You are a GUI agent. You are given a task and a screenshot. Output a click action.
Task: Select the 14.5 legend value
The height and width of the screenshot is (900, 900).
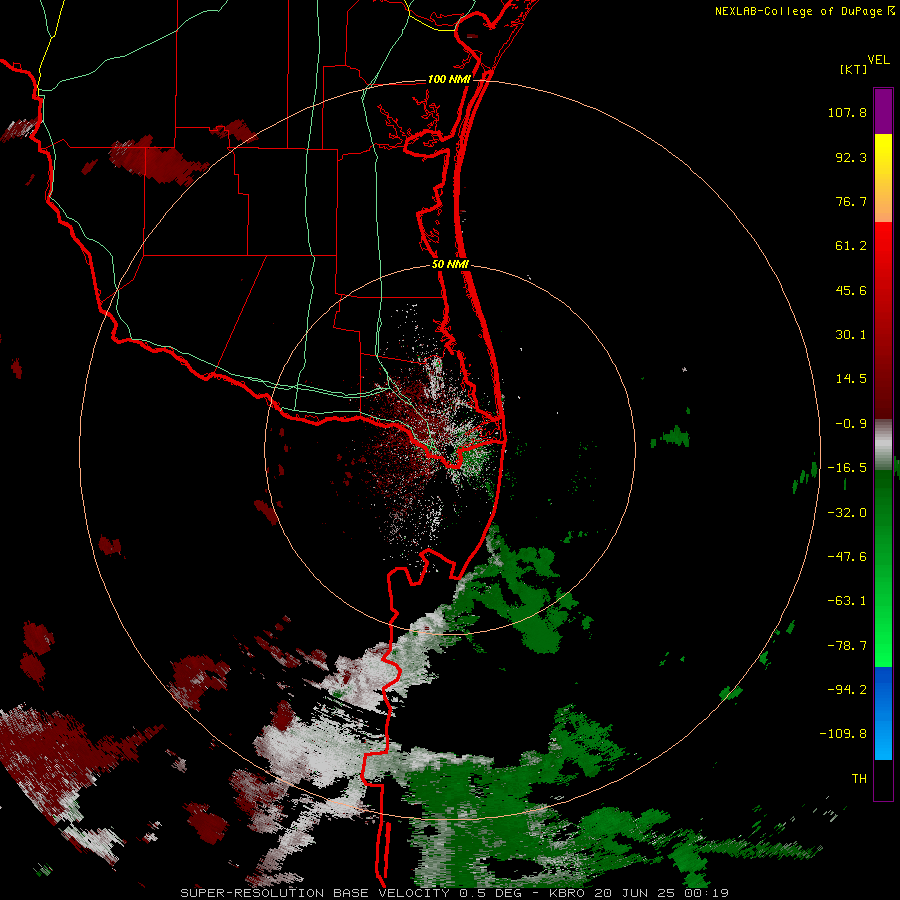click(851, 379)
